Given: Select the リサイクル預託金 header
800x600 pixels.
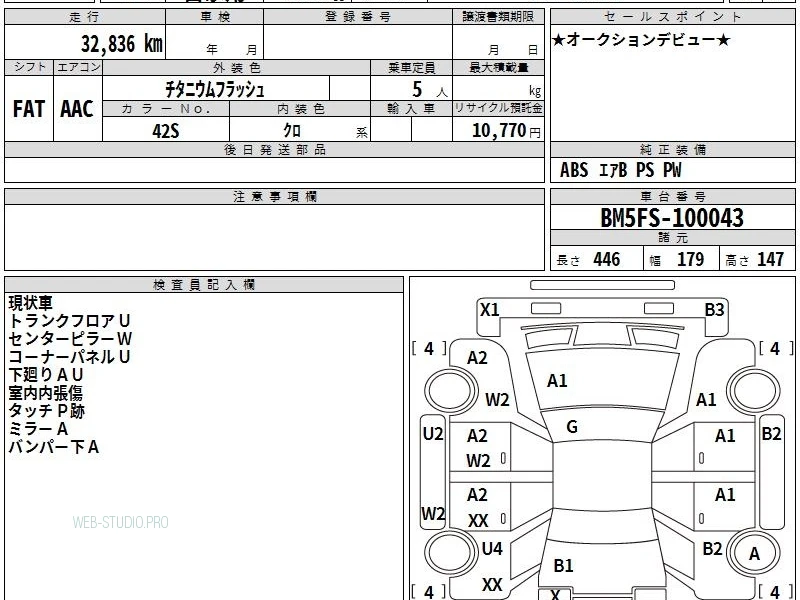Looking at the screenshot, I should pyautogui.click(x=498, y=109).
